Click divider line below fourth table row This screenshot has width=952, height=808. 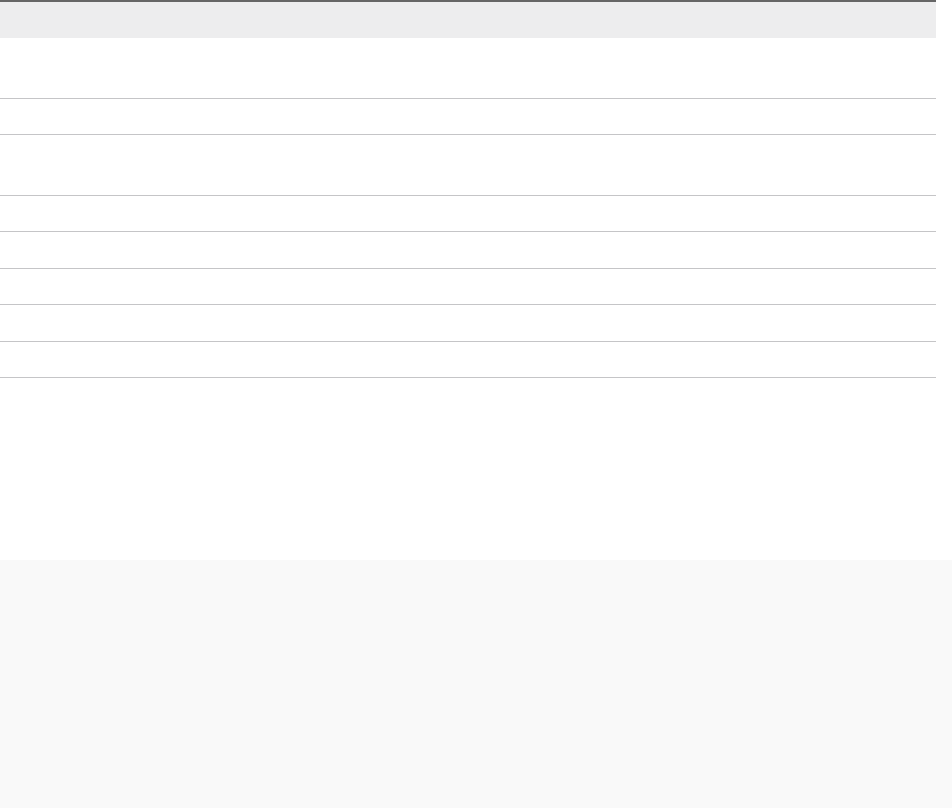pyautogui.click(x=468, y=231)
